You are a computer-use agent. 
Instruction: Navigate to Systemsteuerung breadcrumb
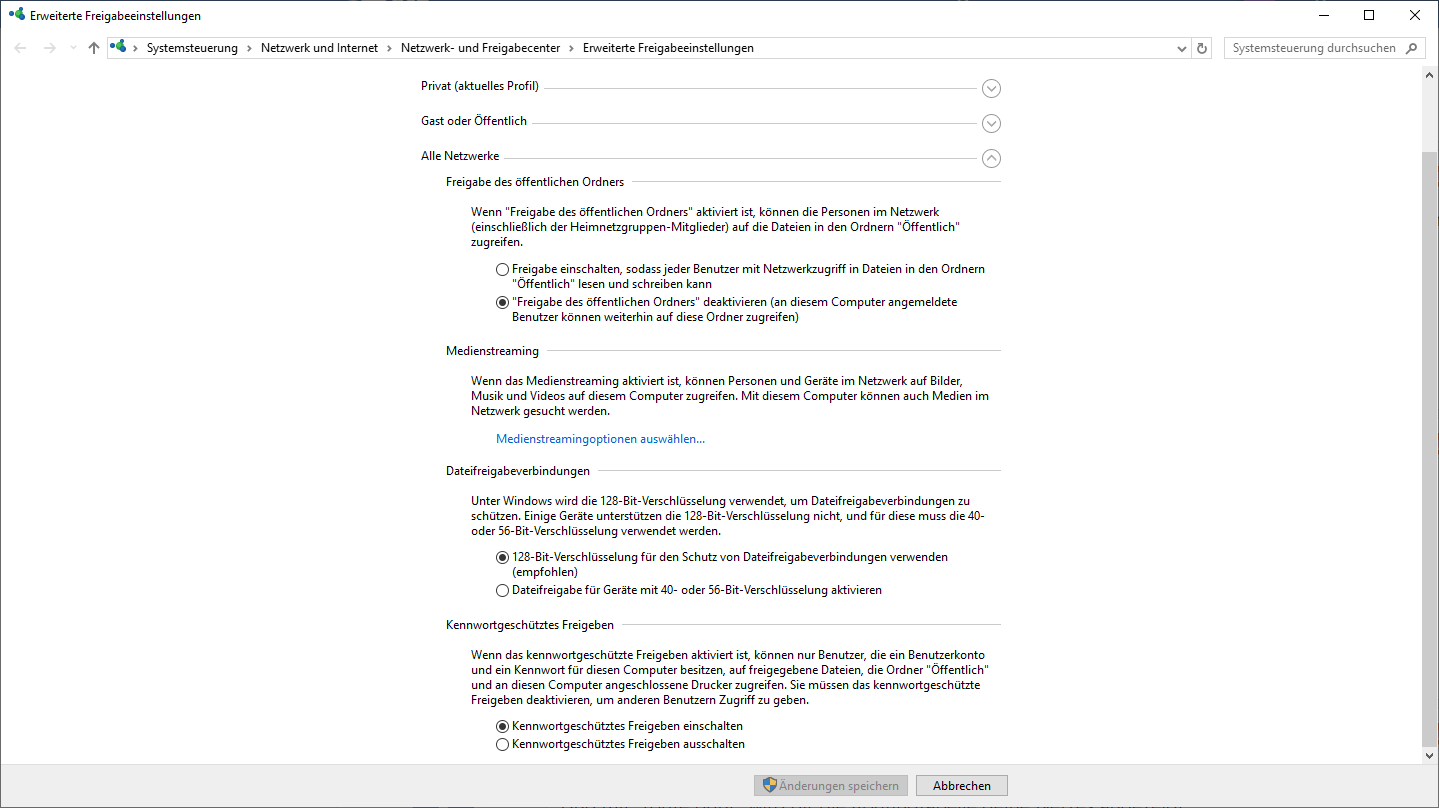(192, 48)
